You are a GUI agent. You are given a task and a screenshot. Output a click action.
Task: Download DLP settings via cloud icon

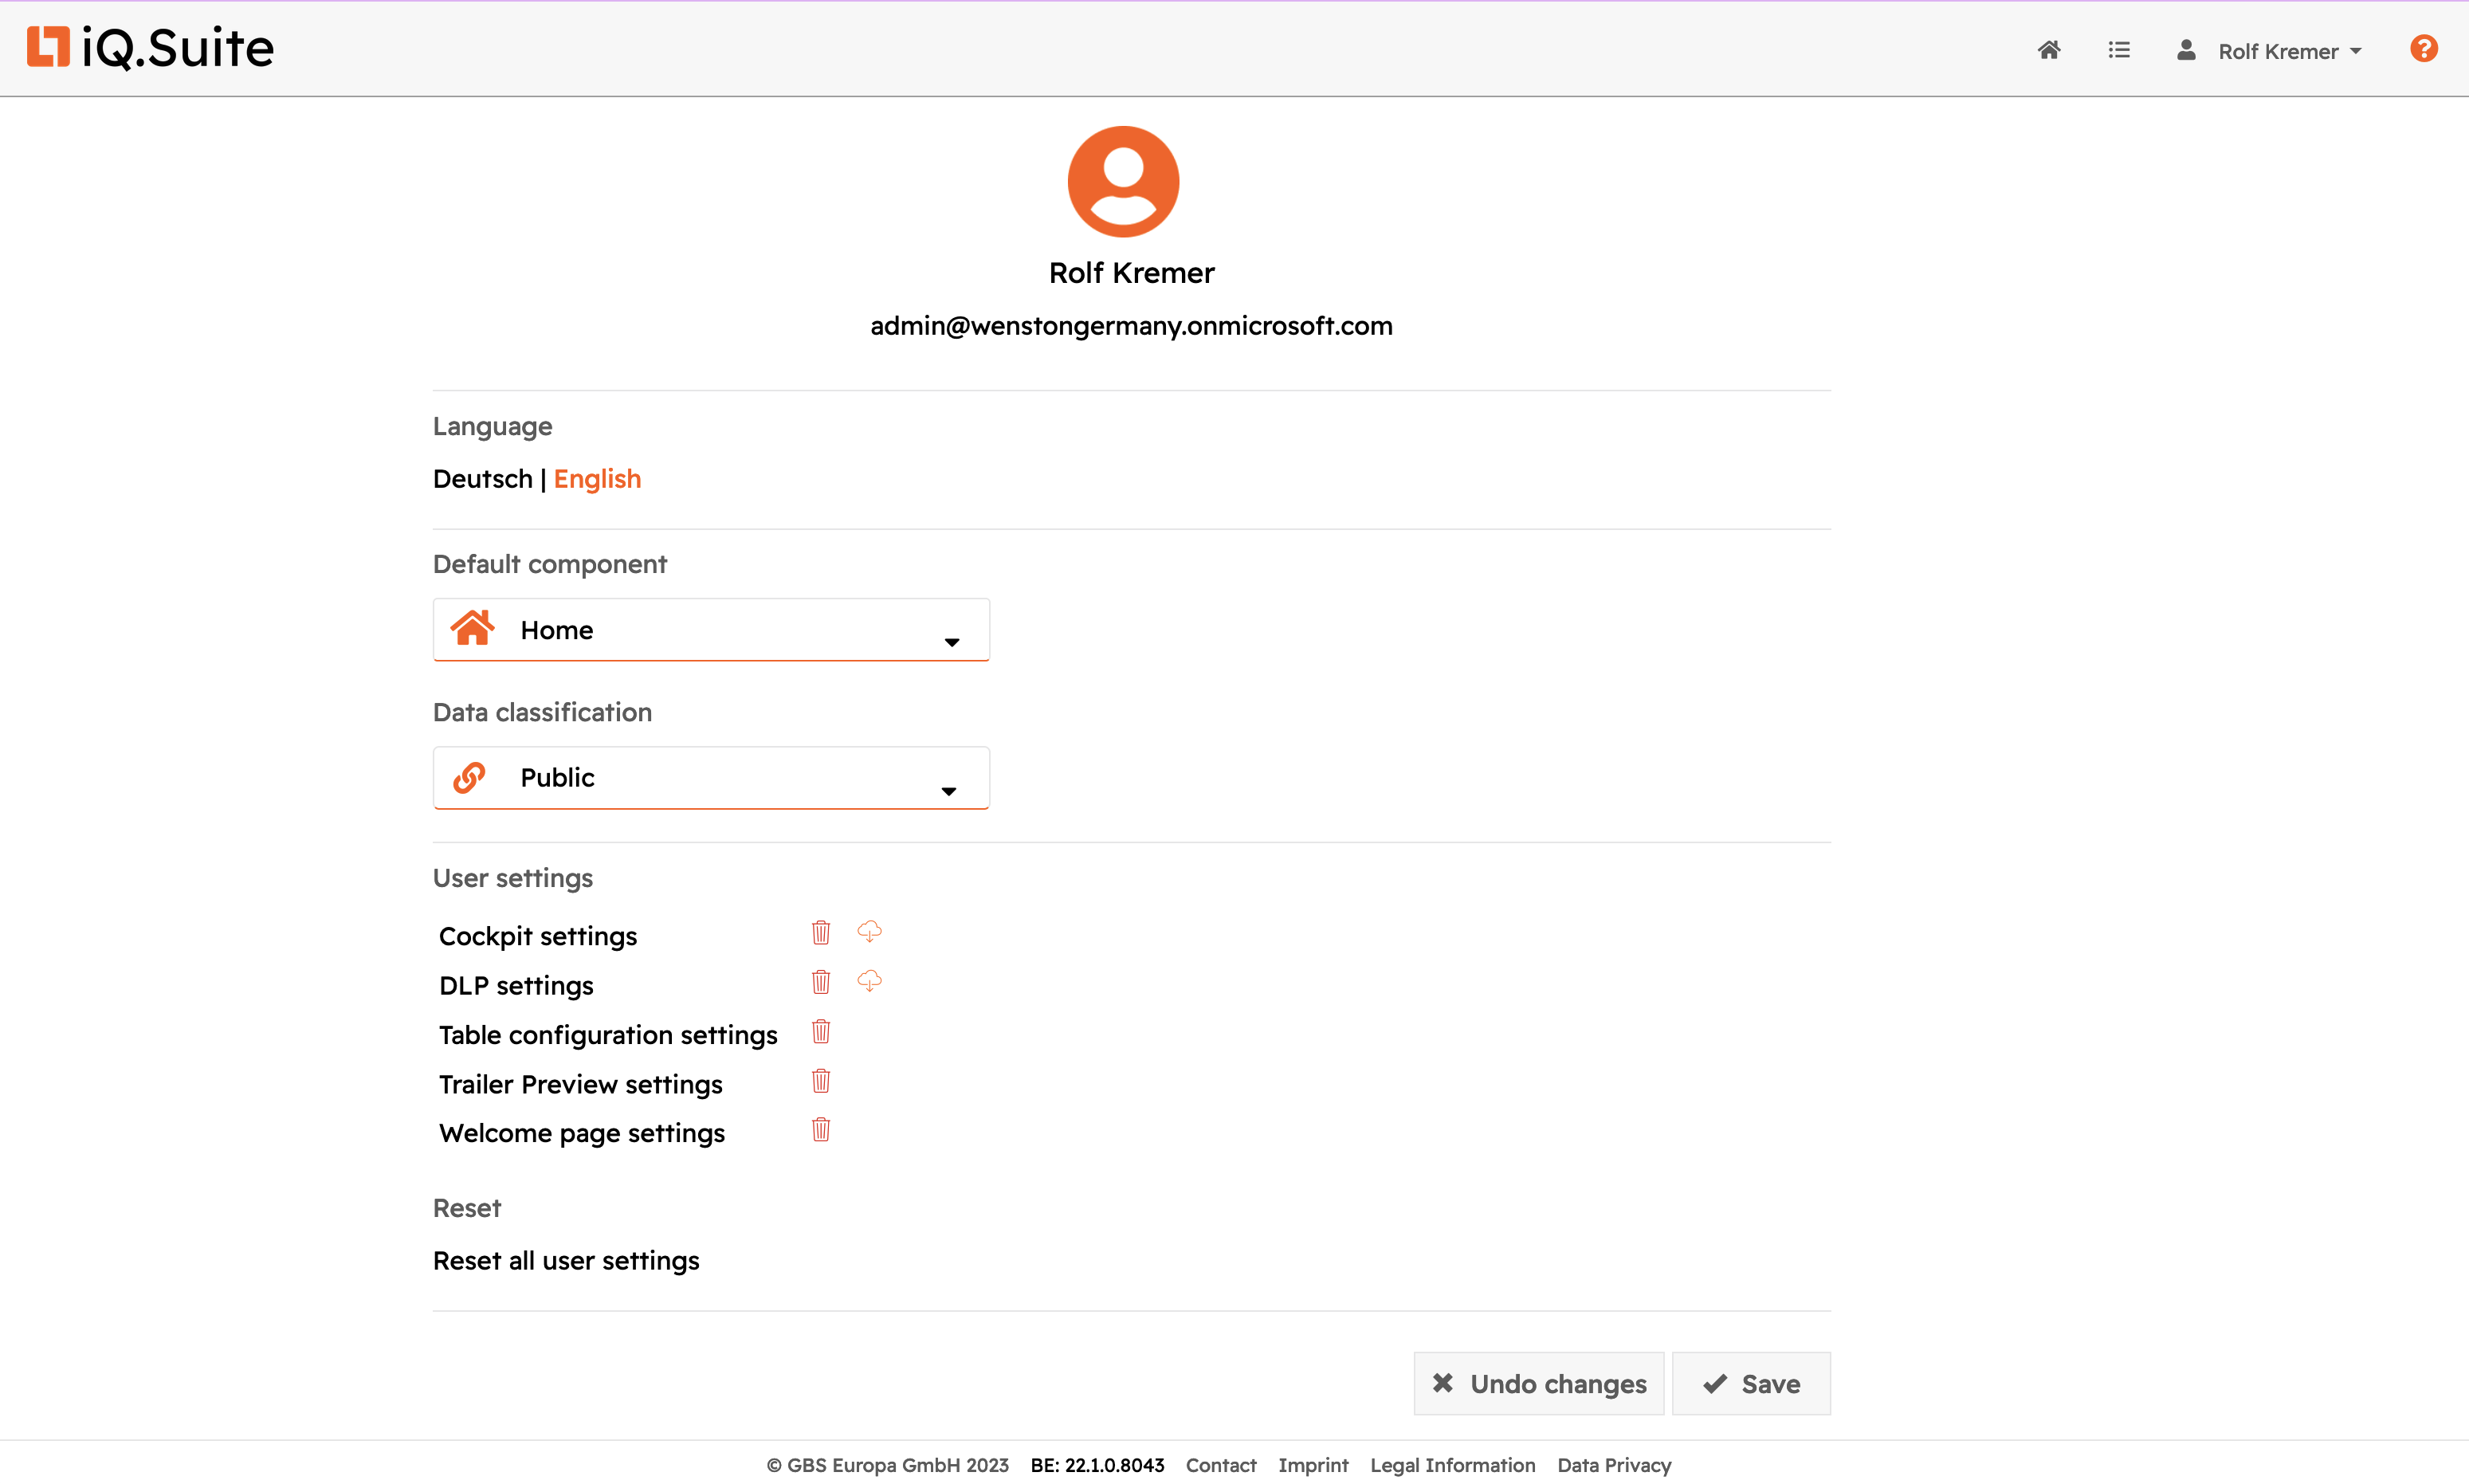[869, 980]
